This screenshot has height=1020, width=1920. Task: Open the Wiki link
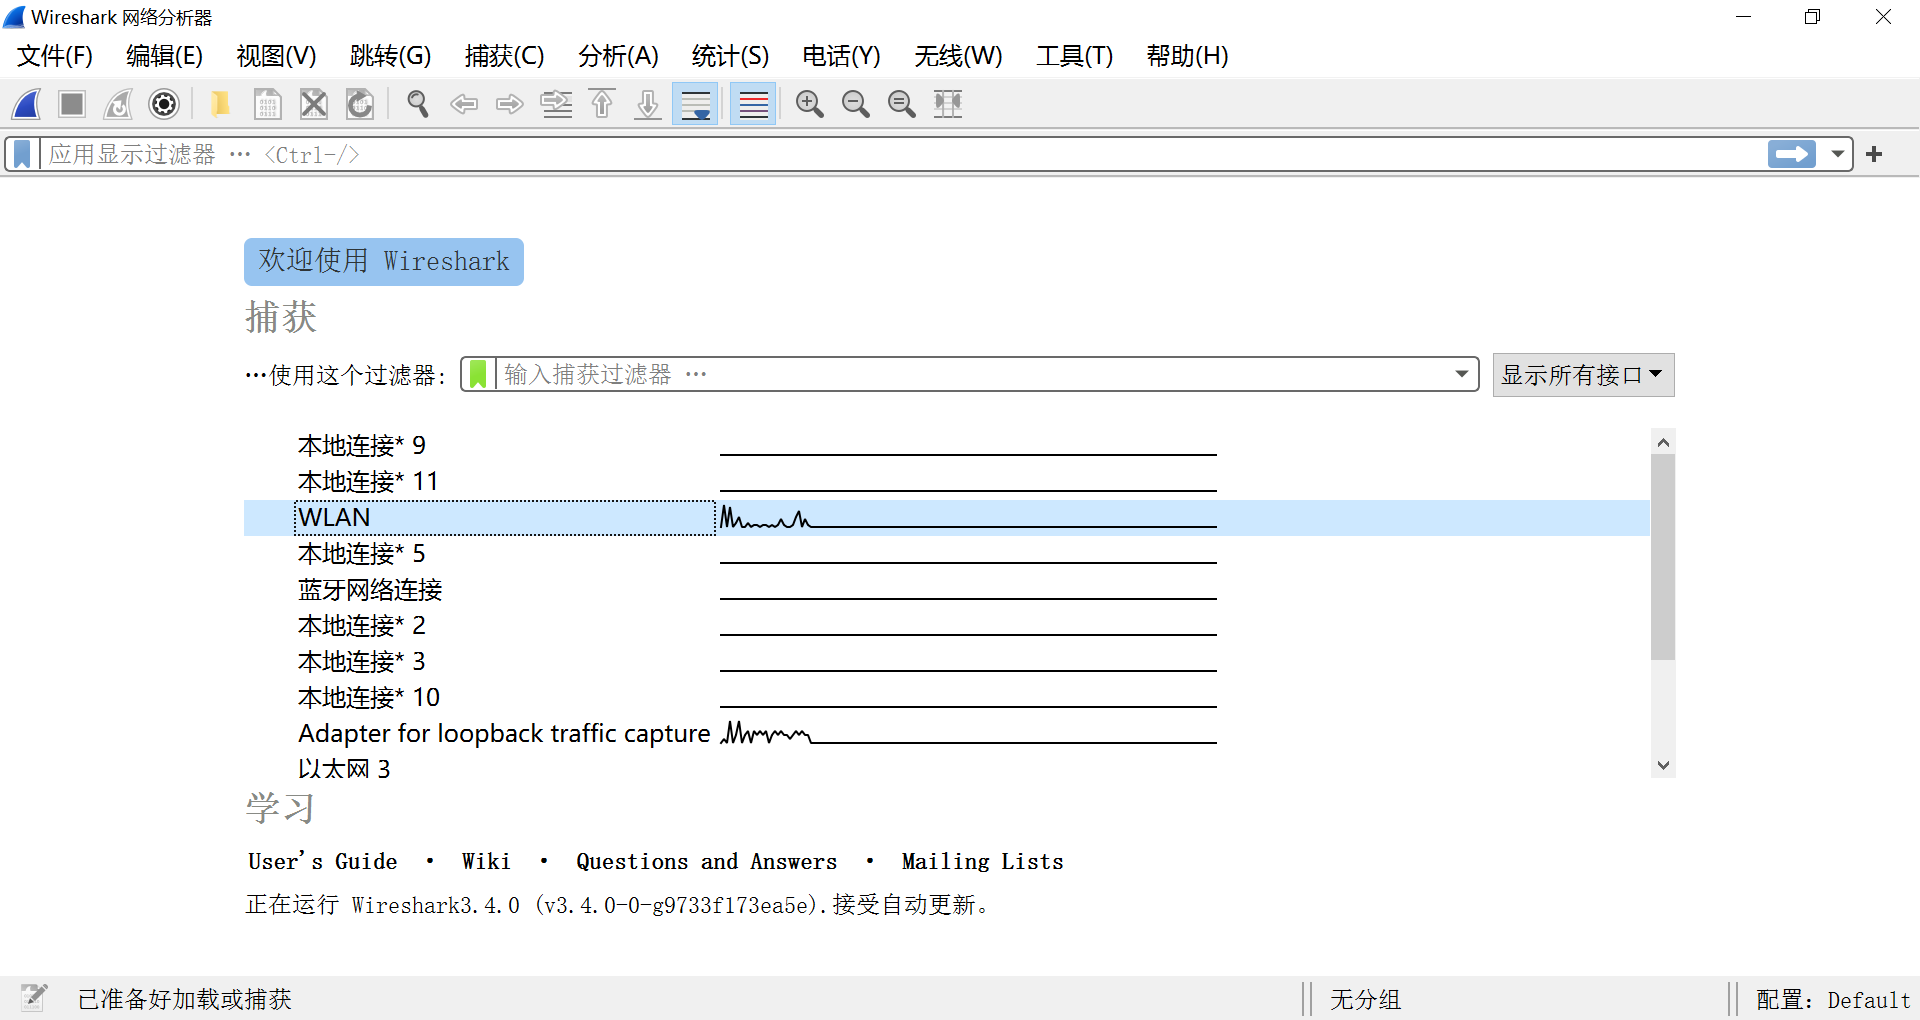(486, 862)
